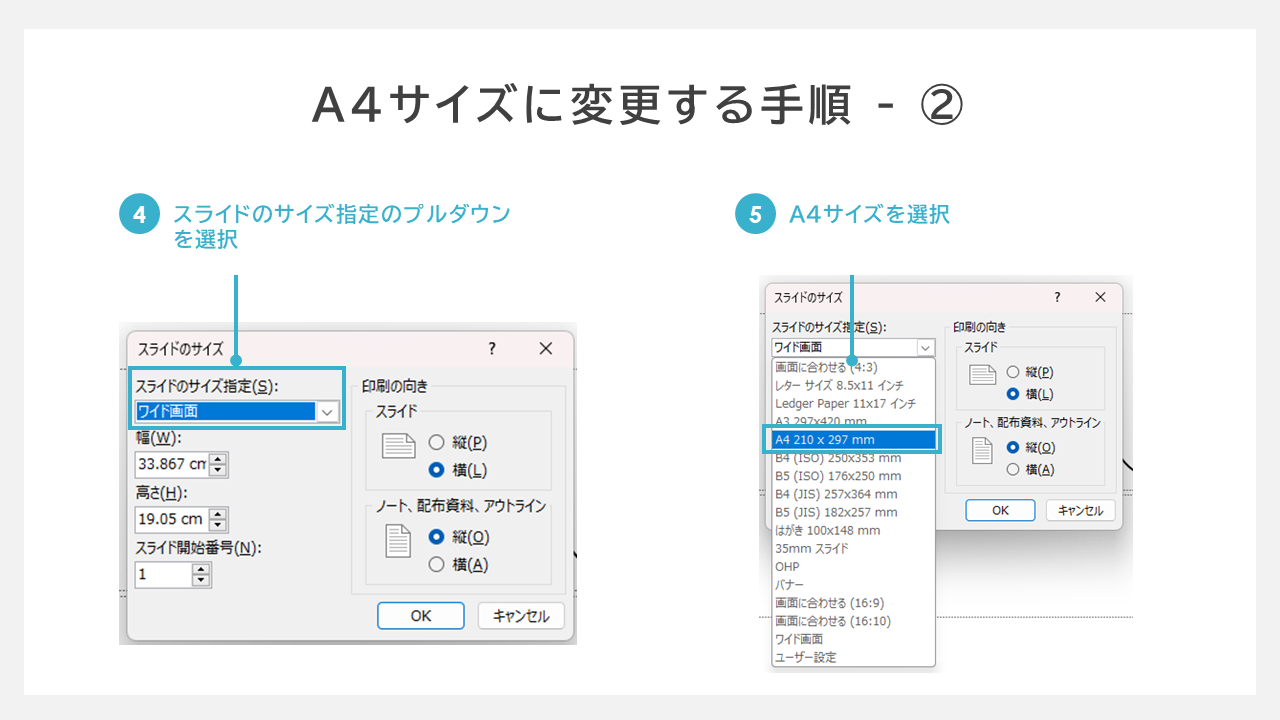
Task: Choose ワイド画面 entry in the open list
Action: 853,639
